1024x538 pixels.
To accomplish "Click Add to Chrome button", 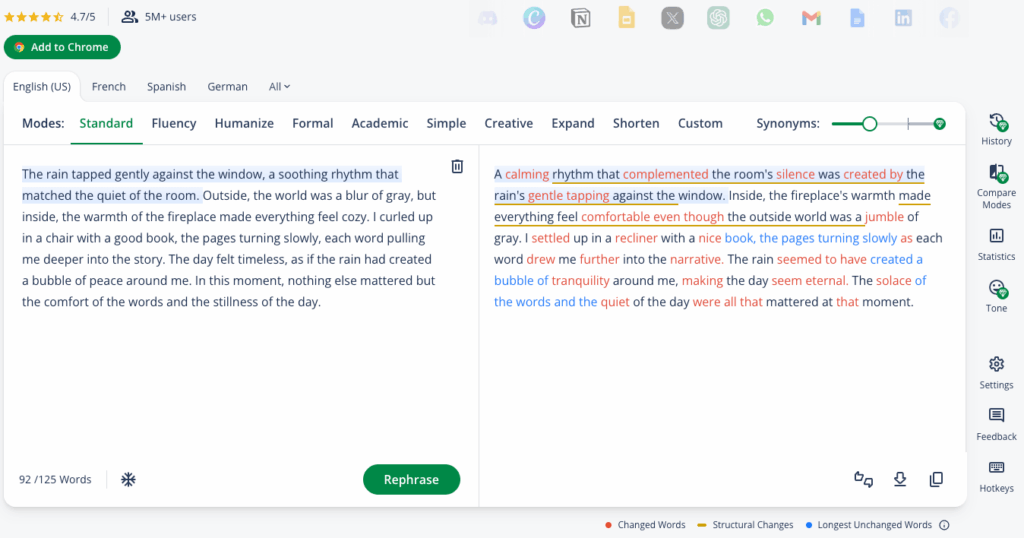I will [62, 47].
